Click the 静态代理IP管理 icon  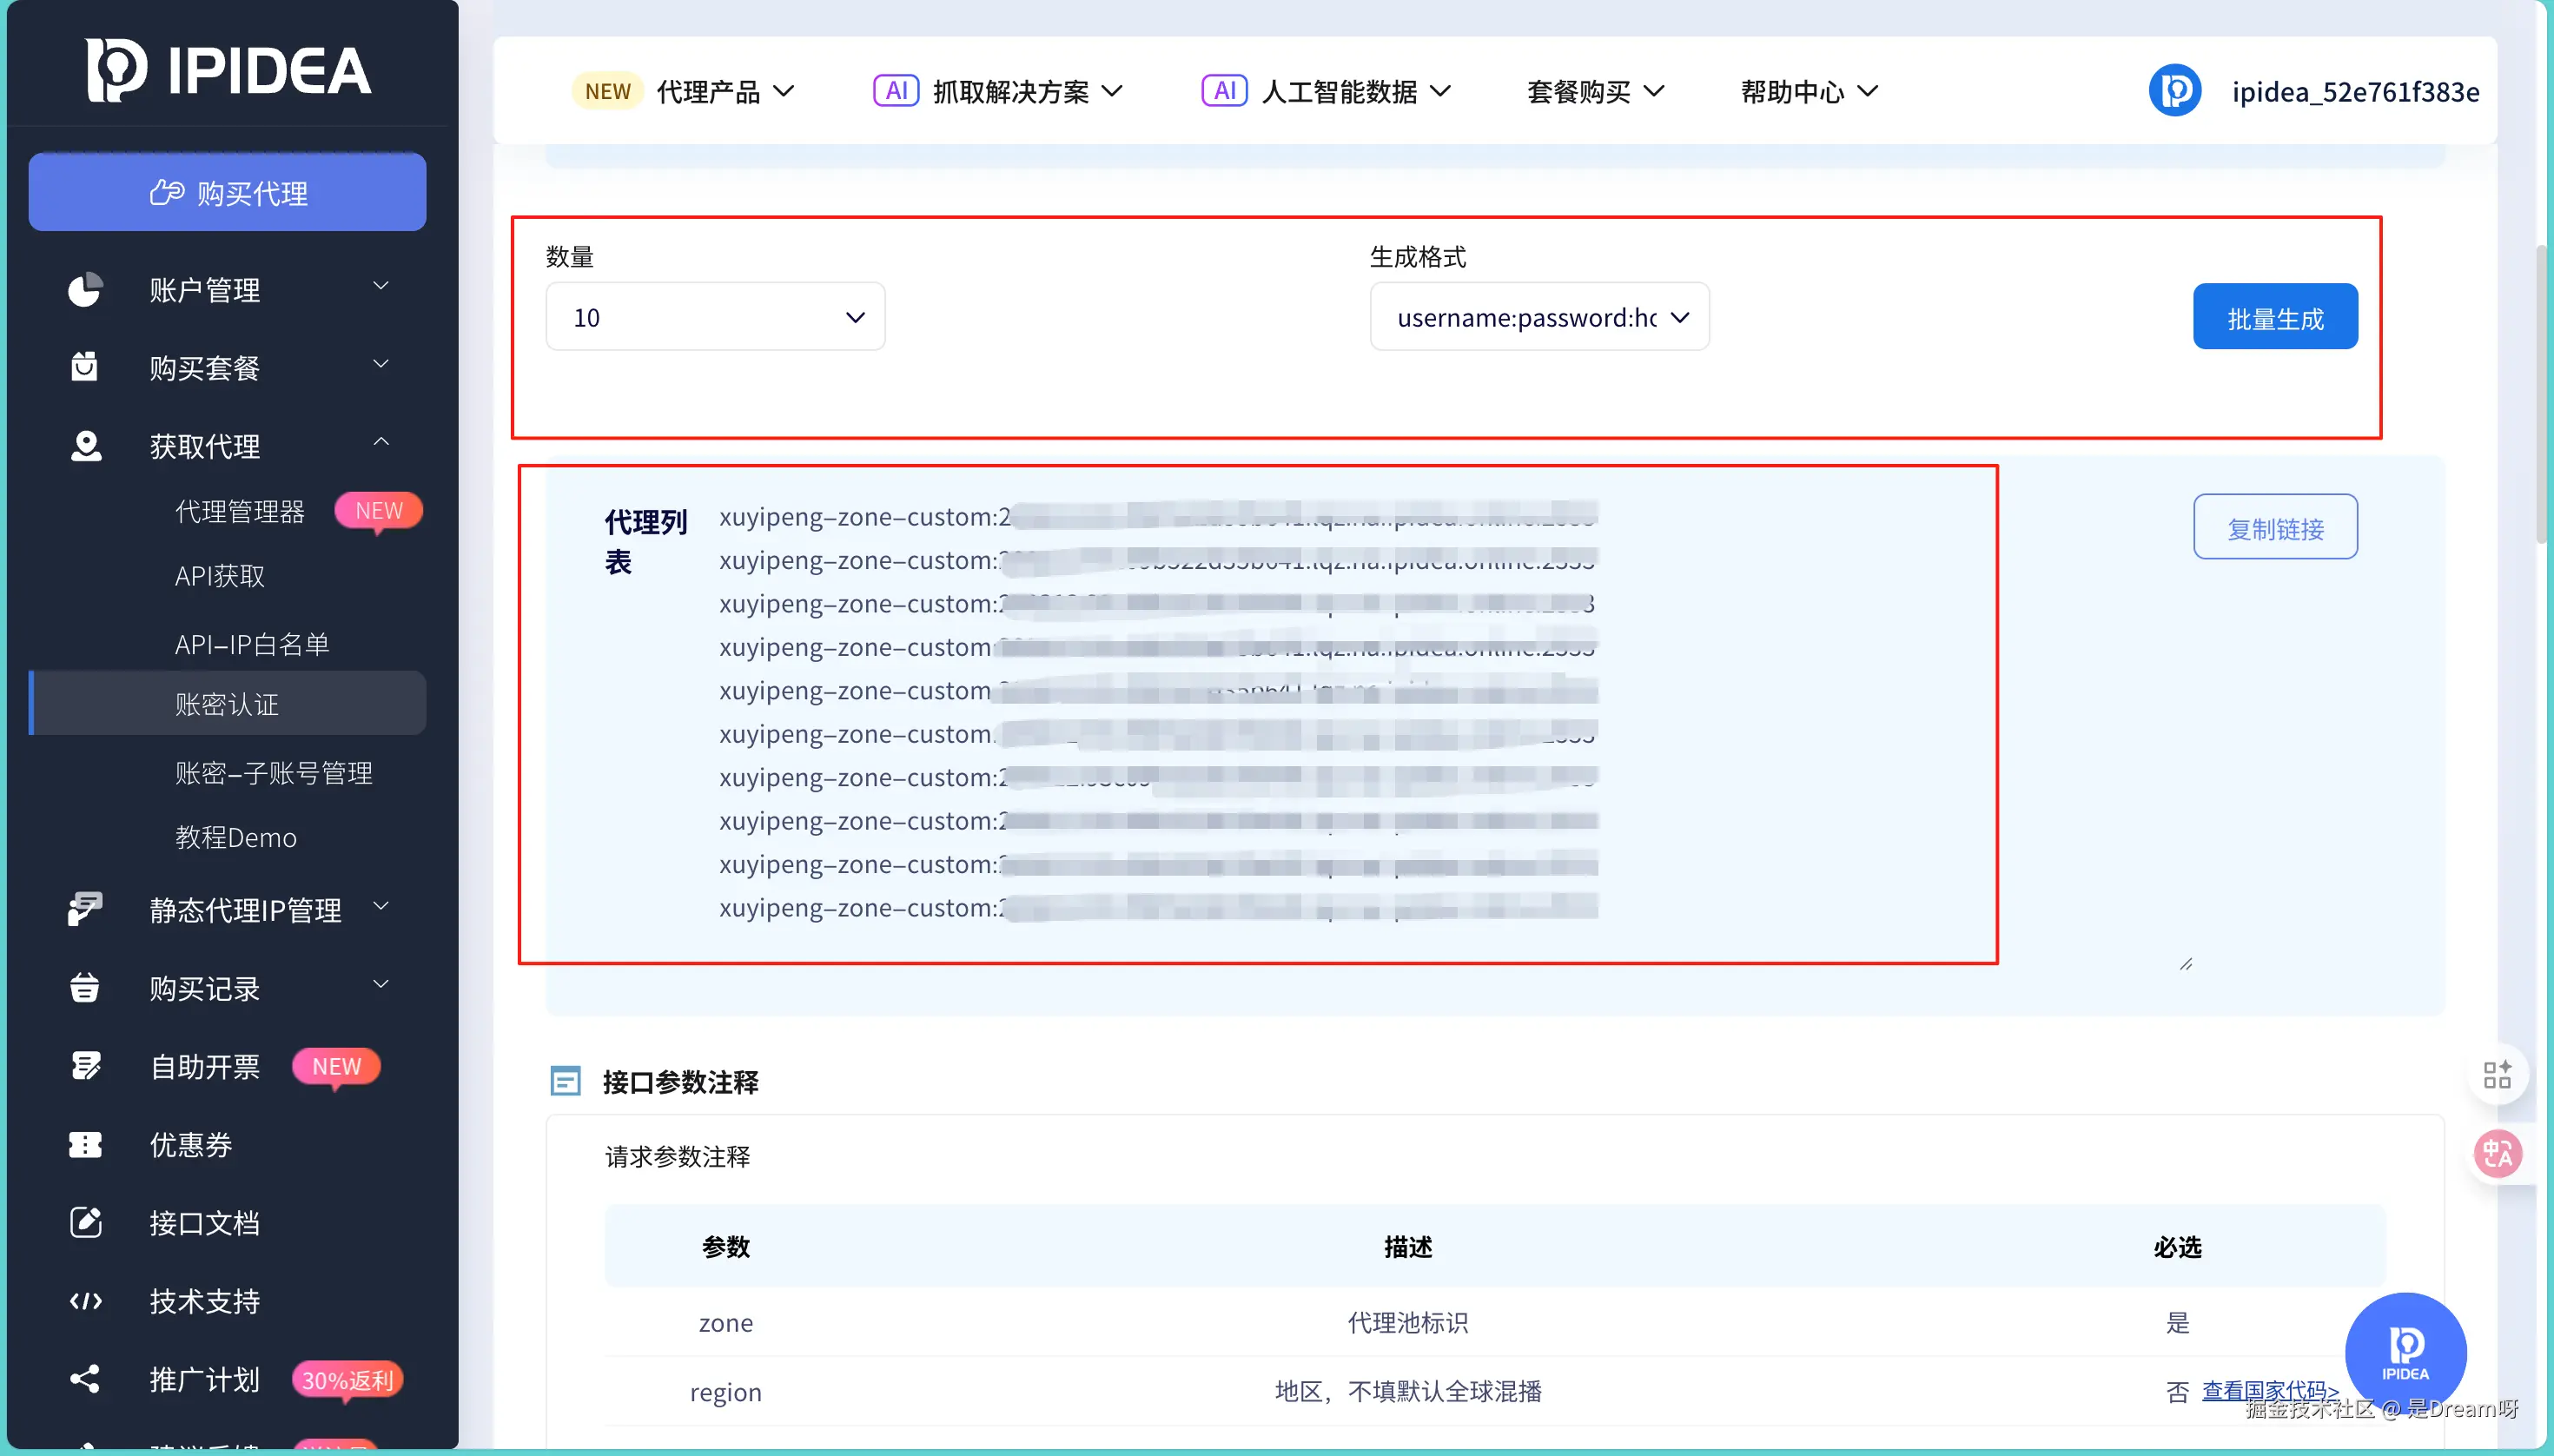[85, 909]
